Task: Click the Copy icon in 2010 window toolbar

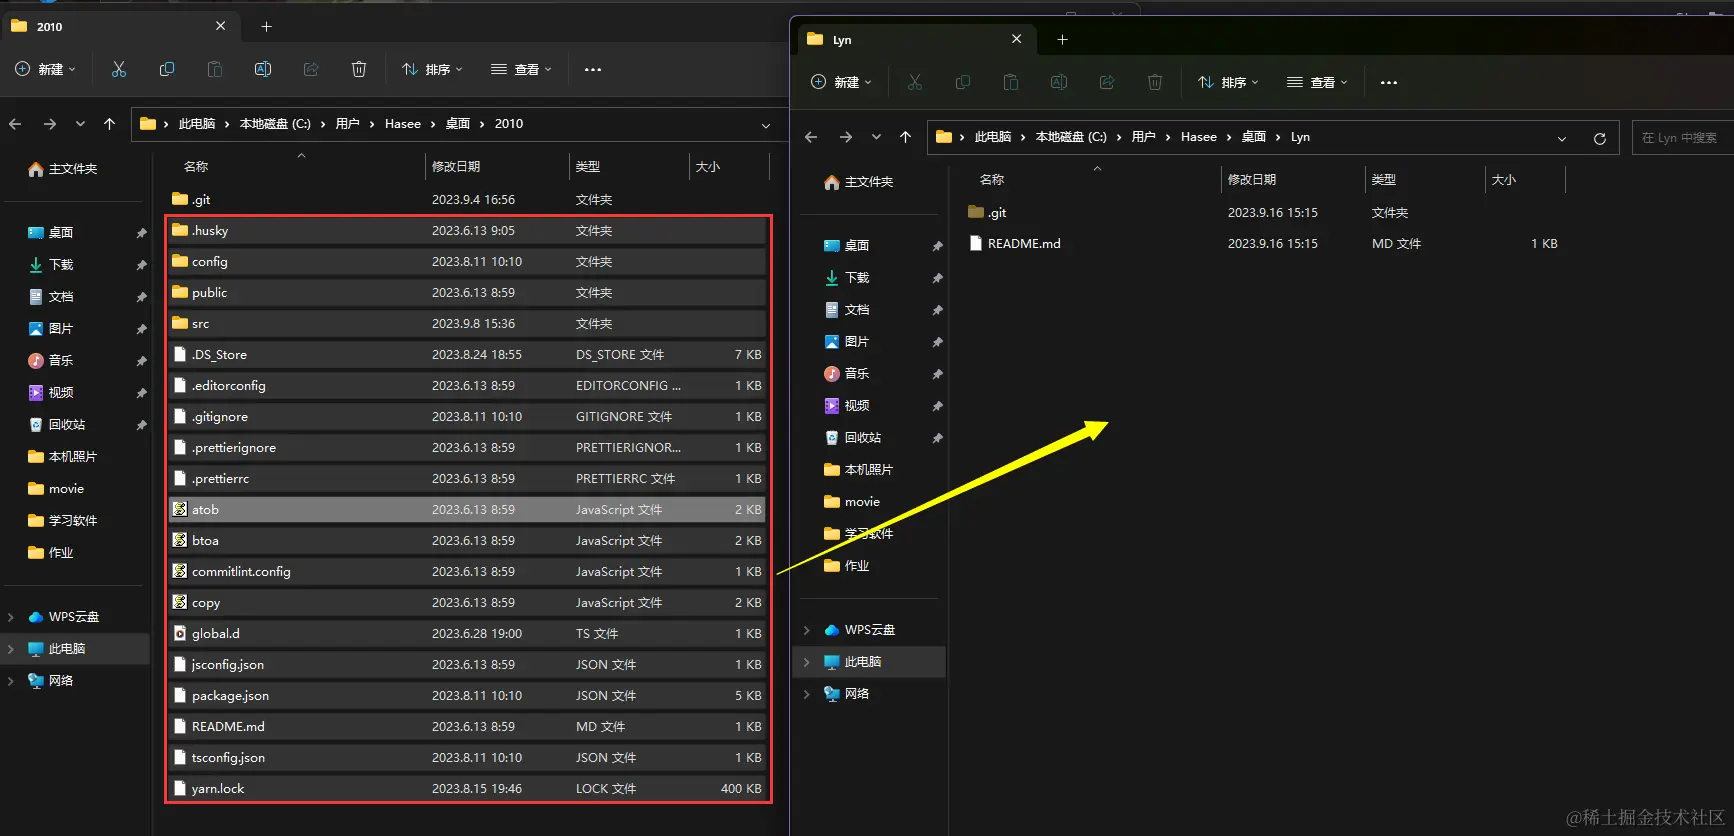Action: point(167,69)
